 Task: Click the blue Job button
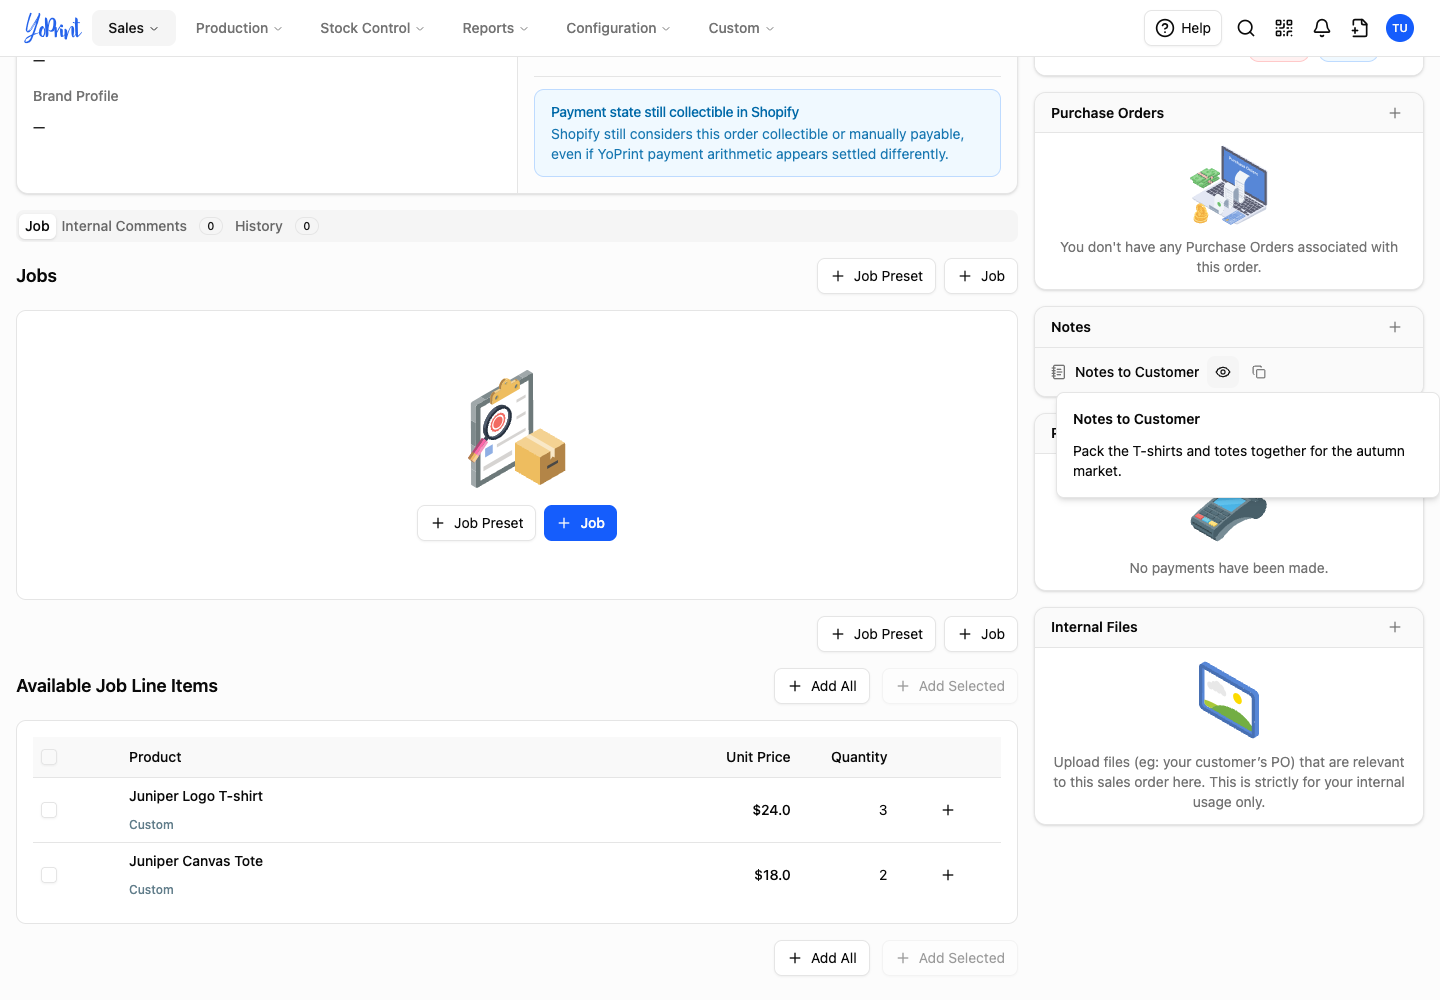coord(580,523)
